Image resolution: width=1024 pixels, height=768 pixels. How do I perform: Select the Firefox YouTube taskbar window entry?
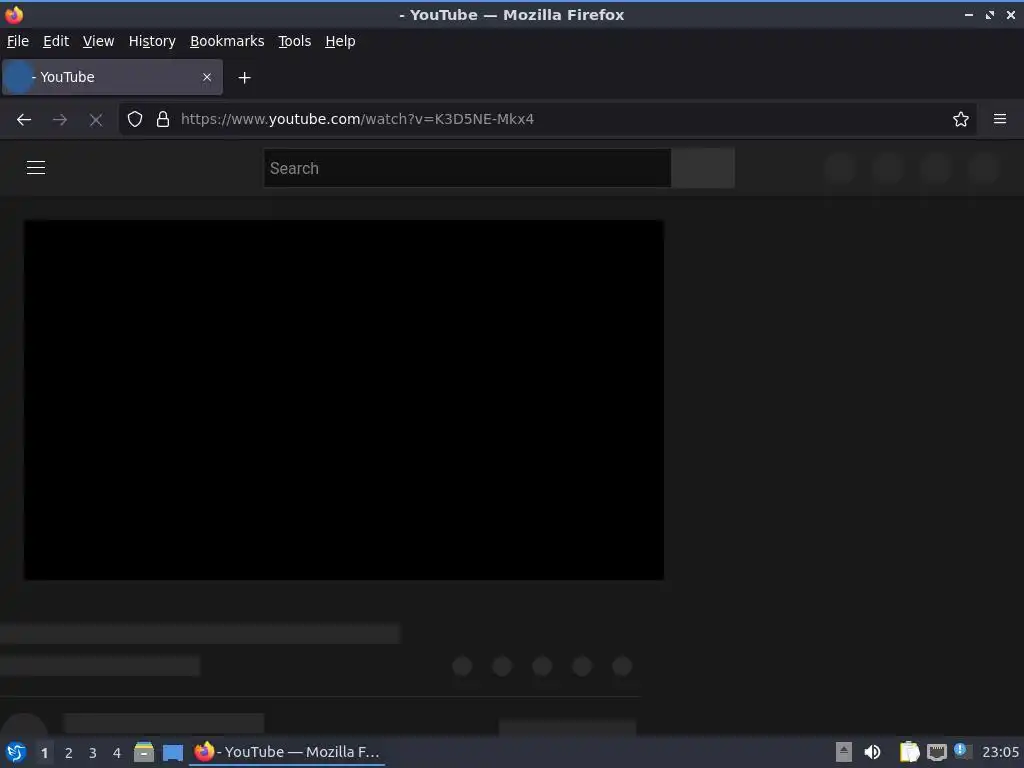(x=287, y=752)
